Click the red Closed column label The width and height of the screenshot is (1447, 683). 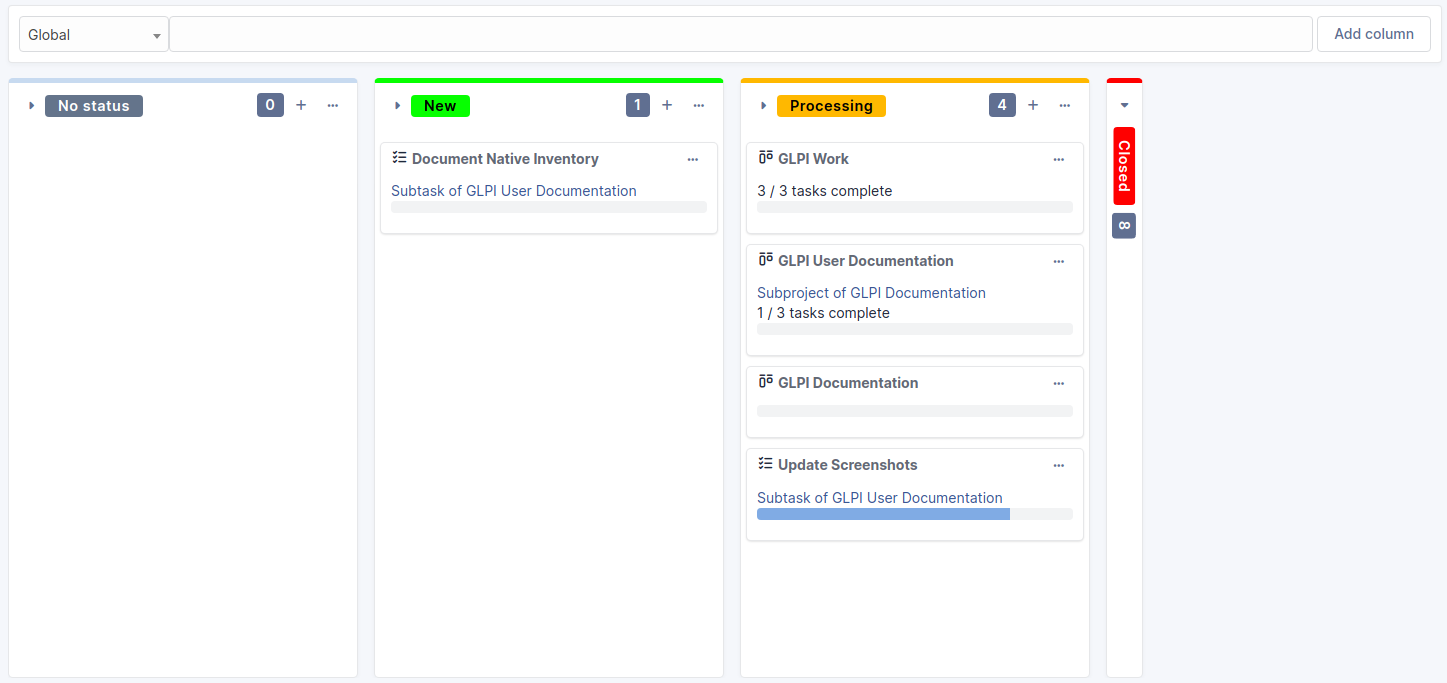[x=1124, y=166]
